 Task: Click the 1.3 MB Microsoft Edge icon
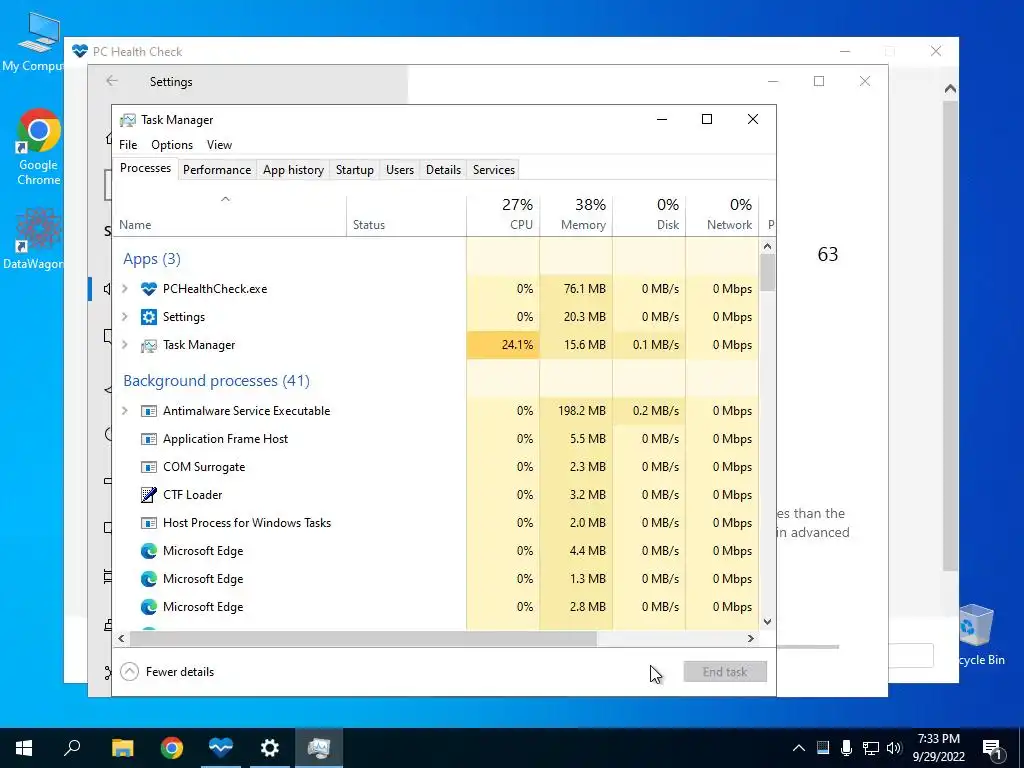tap(149, 579)
